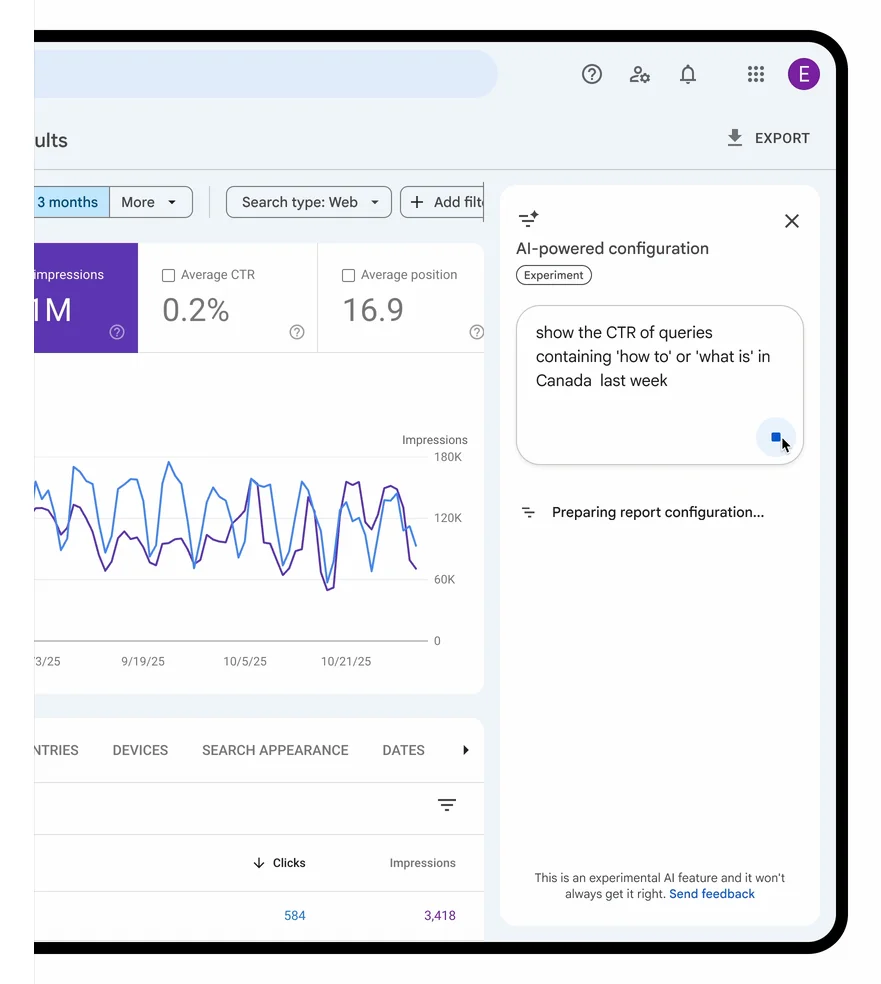
Task: Open the Send feedback link
Action: [712, 894]
